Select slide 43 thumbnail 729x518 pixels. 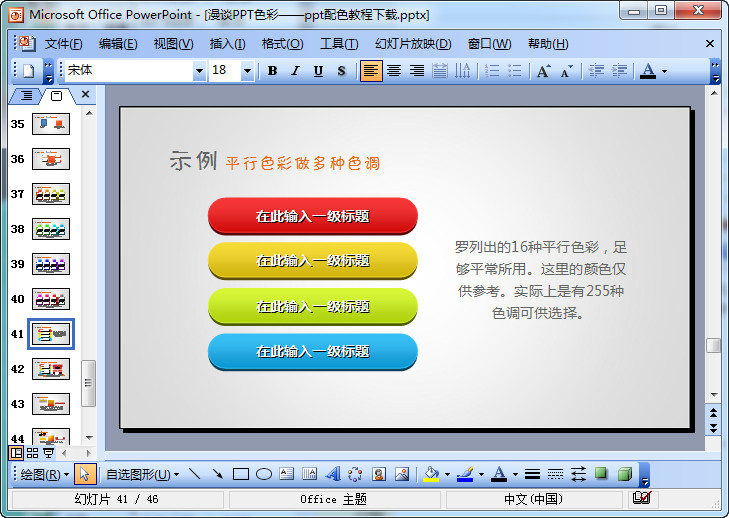(51, 404)
